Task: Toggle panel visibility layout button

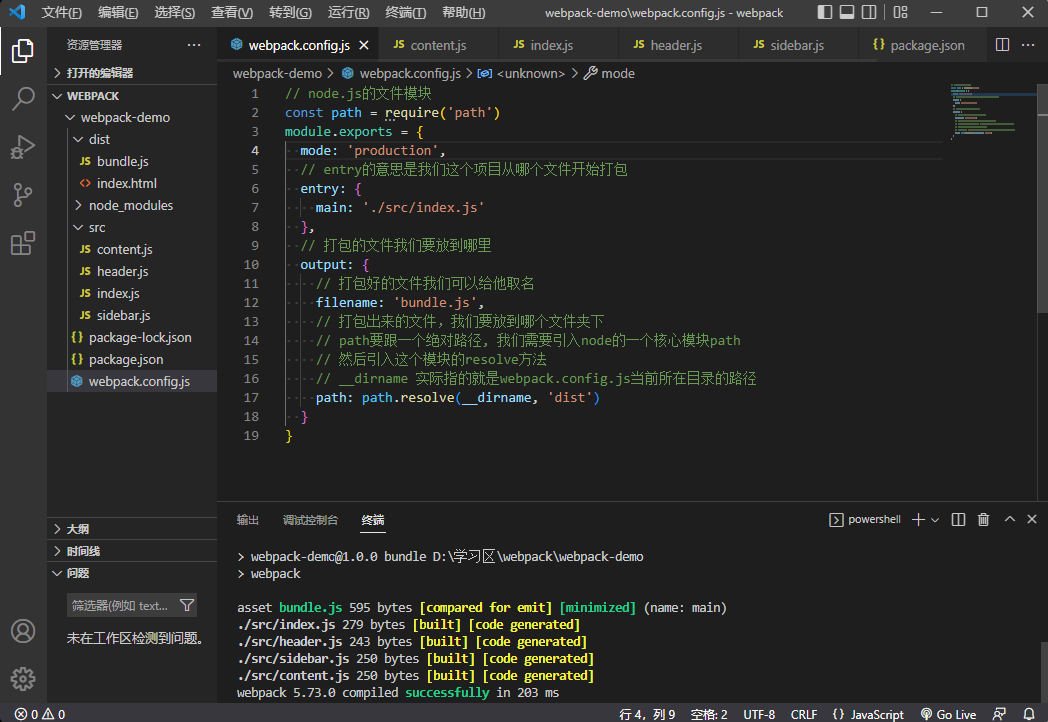Action: pyautogui.click(x=847, y=12)
